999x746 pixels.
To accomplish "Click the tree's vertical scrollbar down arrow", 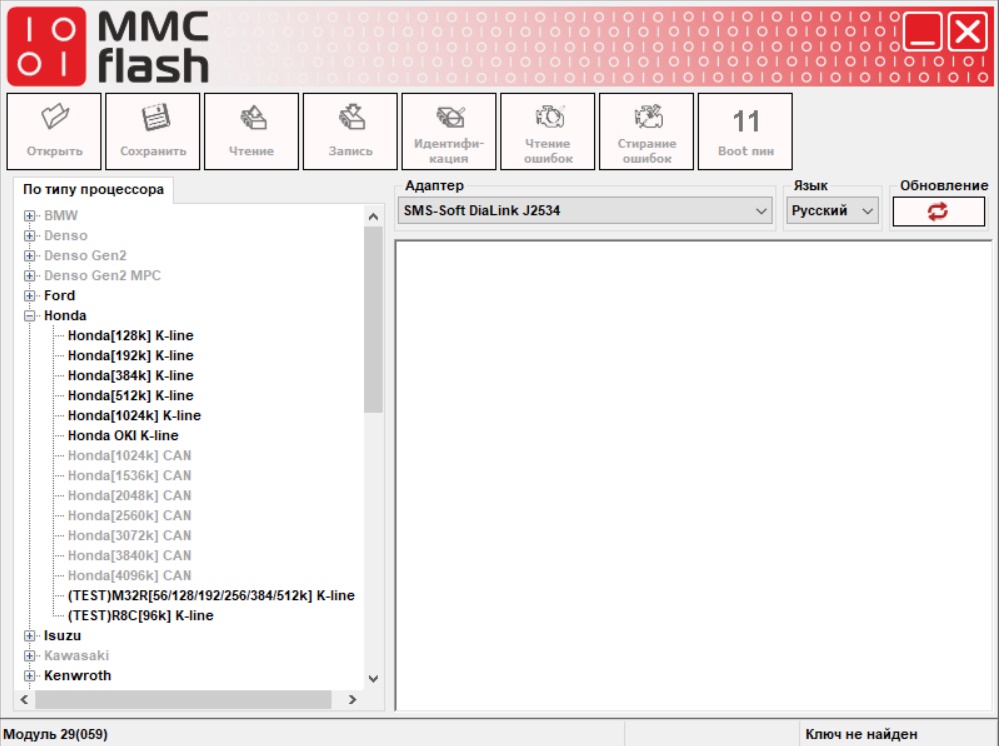I will coord(374,678).
